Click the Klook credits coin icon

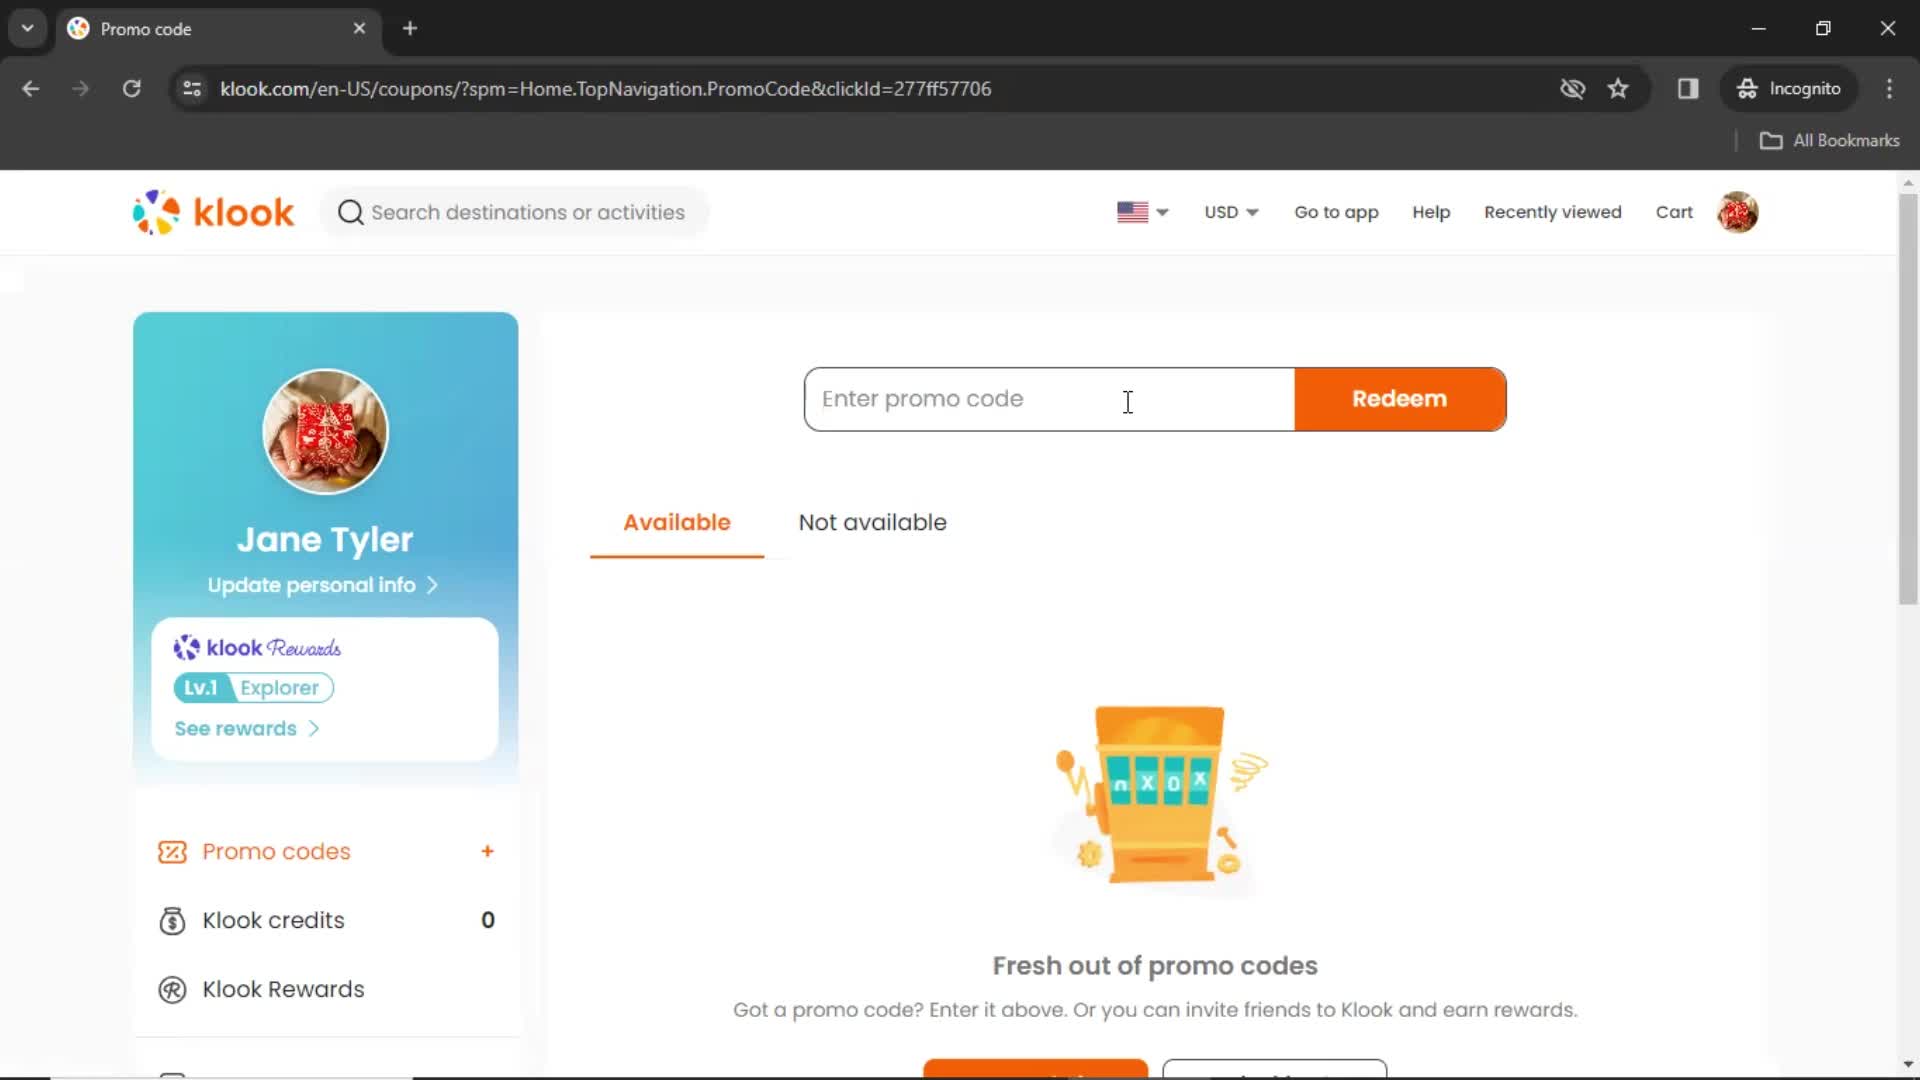(172, 921)
